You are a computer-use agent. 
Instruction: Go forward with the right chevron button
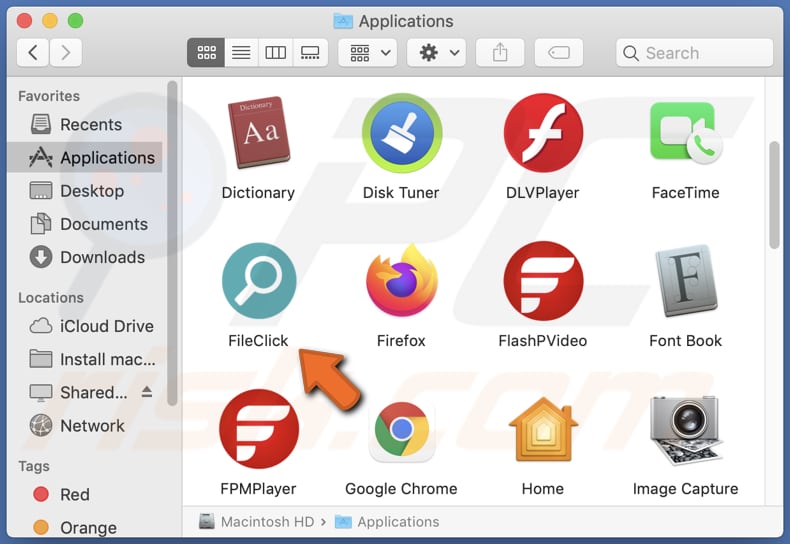[65, 52]
